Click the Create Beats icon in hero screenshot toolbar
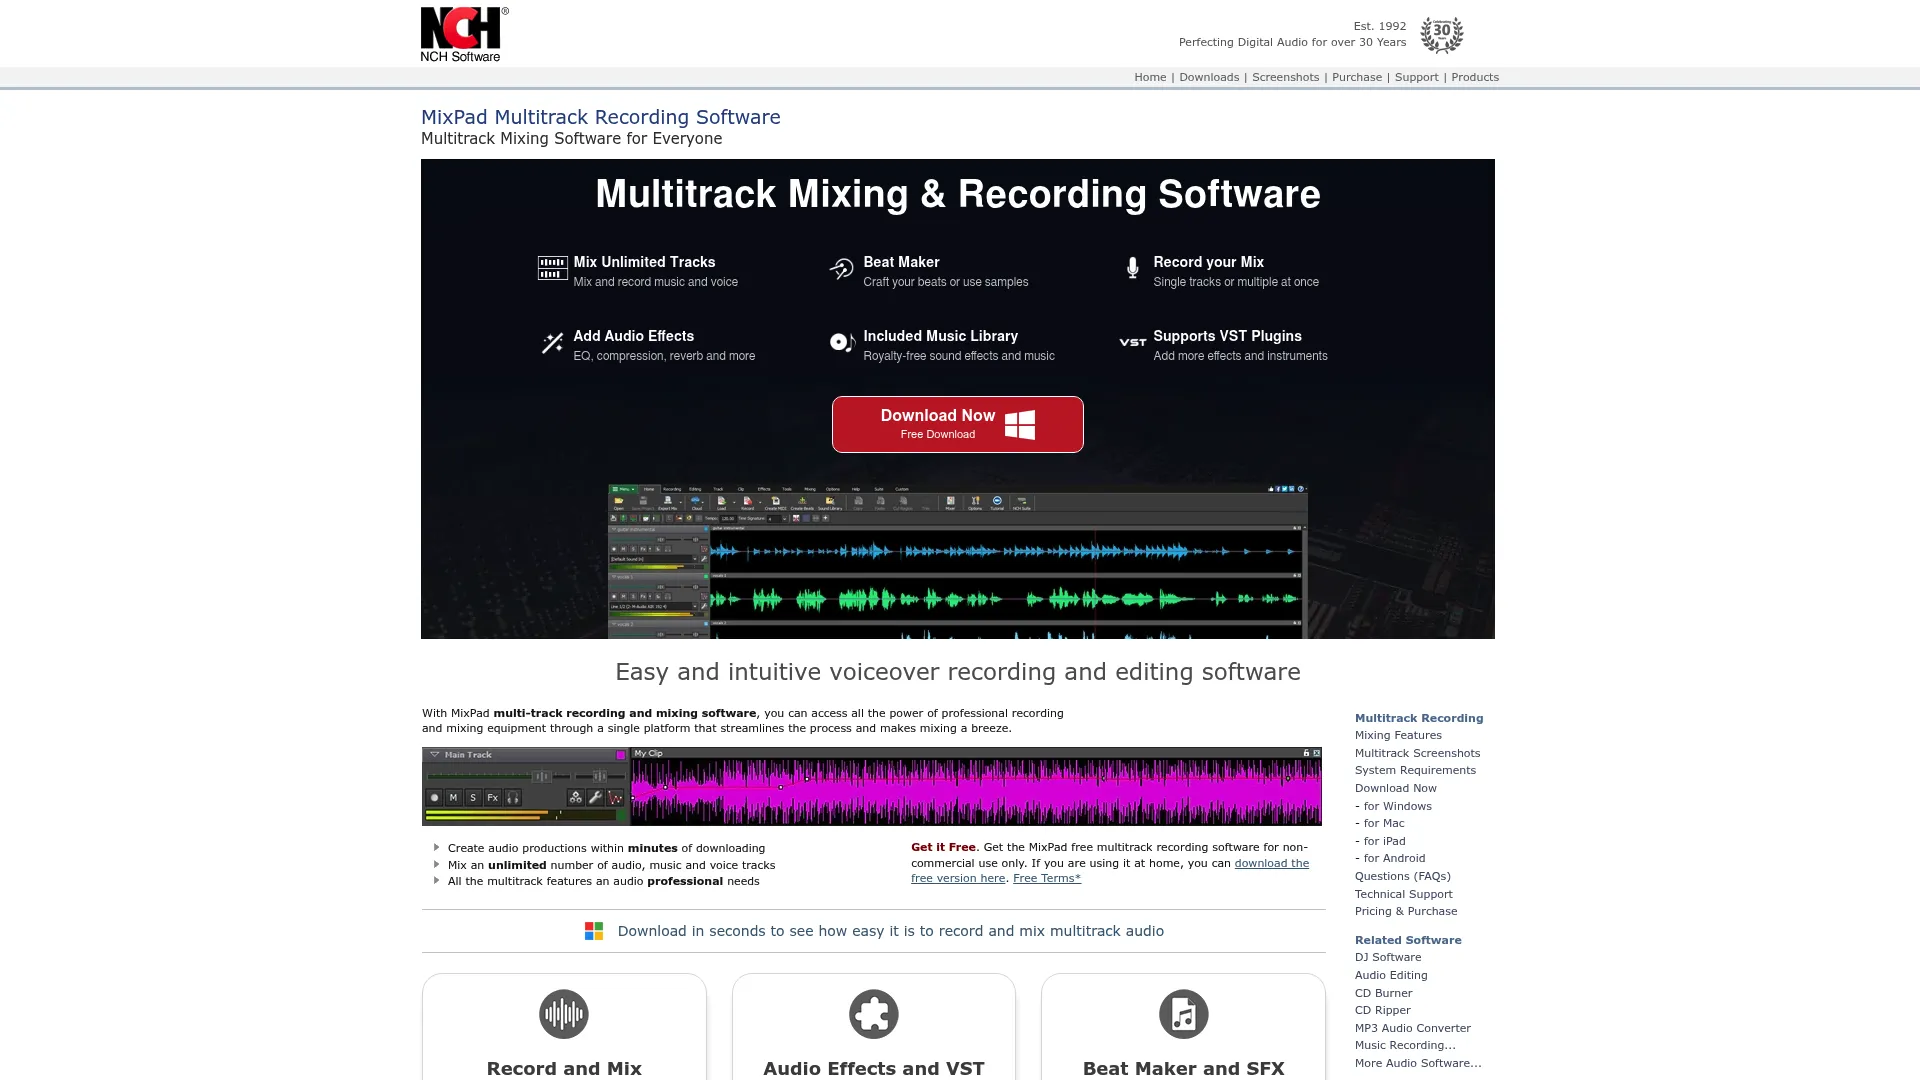The height and width of the screenshot is (1080, 1920). point(802,502)
